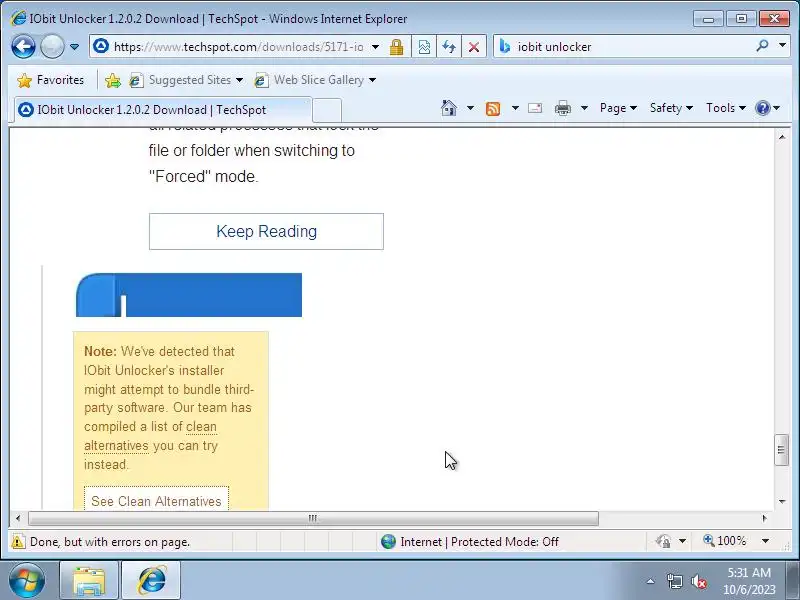Screen dimensions: 800x600
Task: Click the Read Mail envelope icon
Action: coord(535,108)
